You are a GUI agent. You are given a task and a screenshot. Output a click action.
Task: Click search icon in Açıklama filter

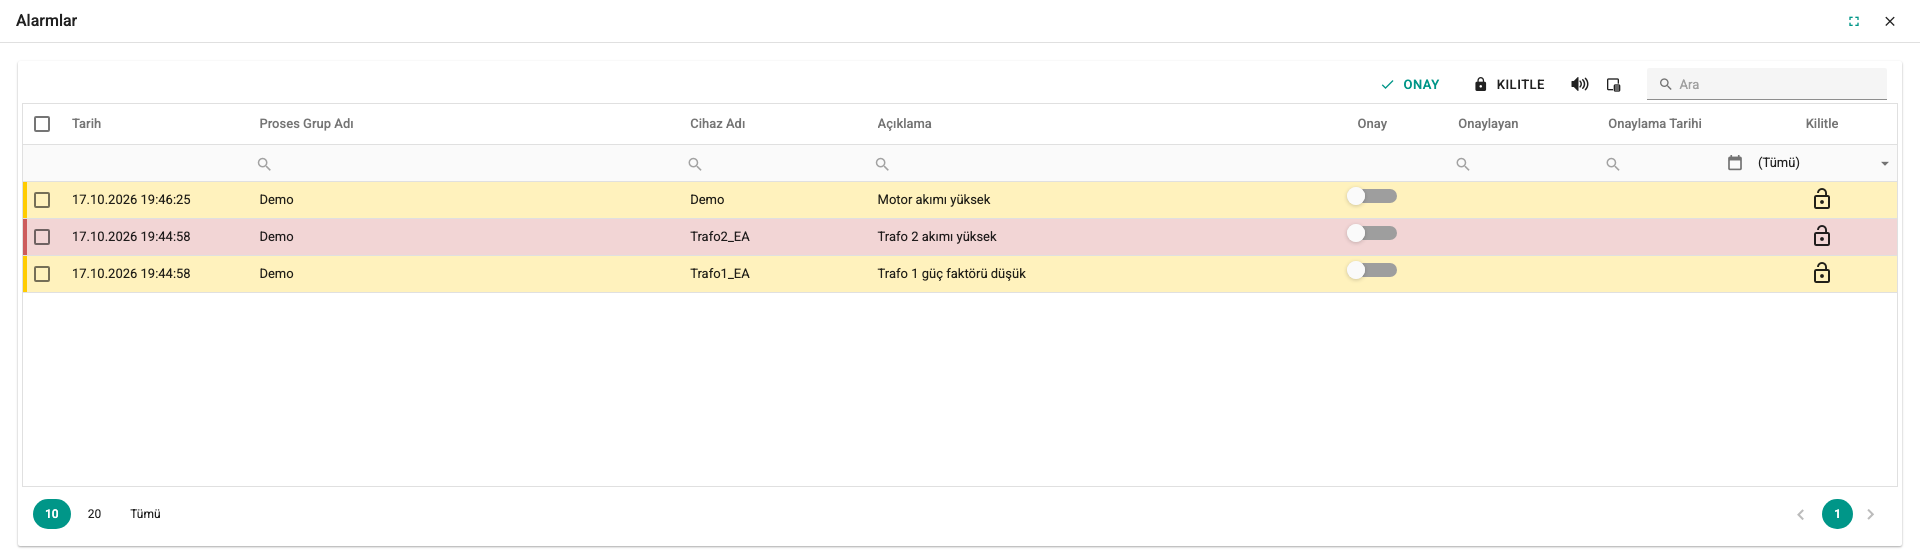click(882, 164)
